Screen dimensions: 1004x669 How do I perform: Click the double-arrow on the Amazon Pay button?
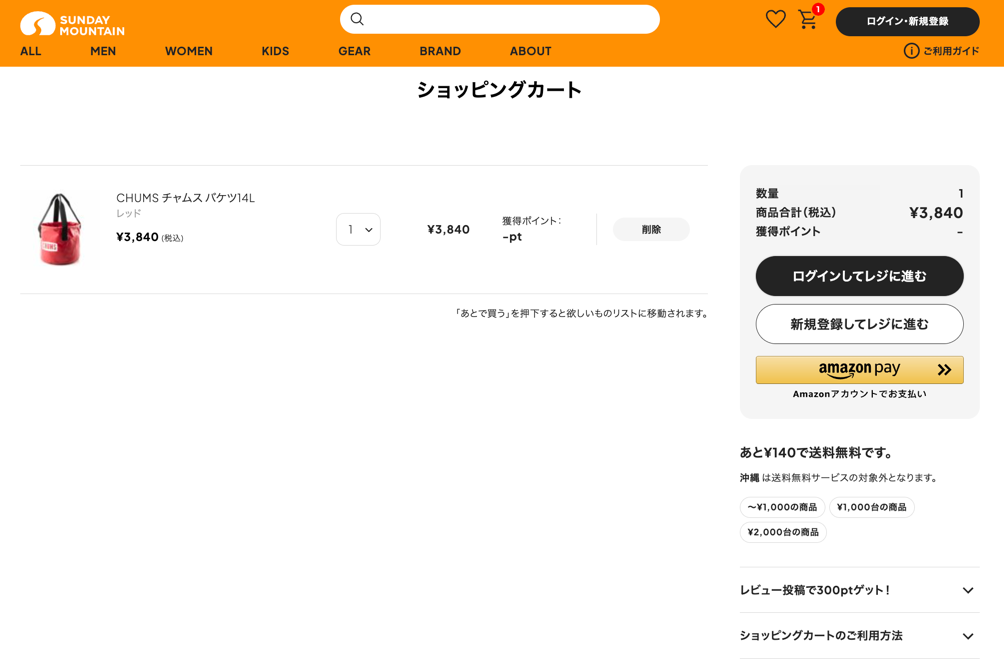[941, 369]
